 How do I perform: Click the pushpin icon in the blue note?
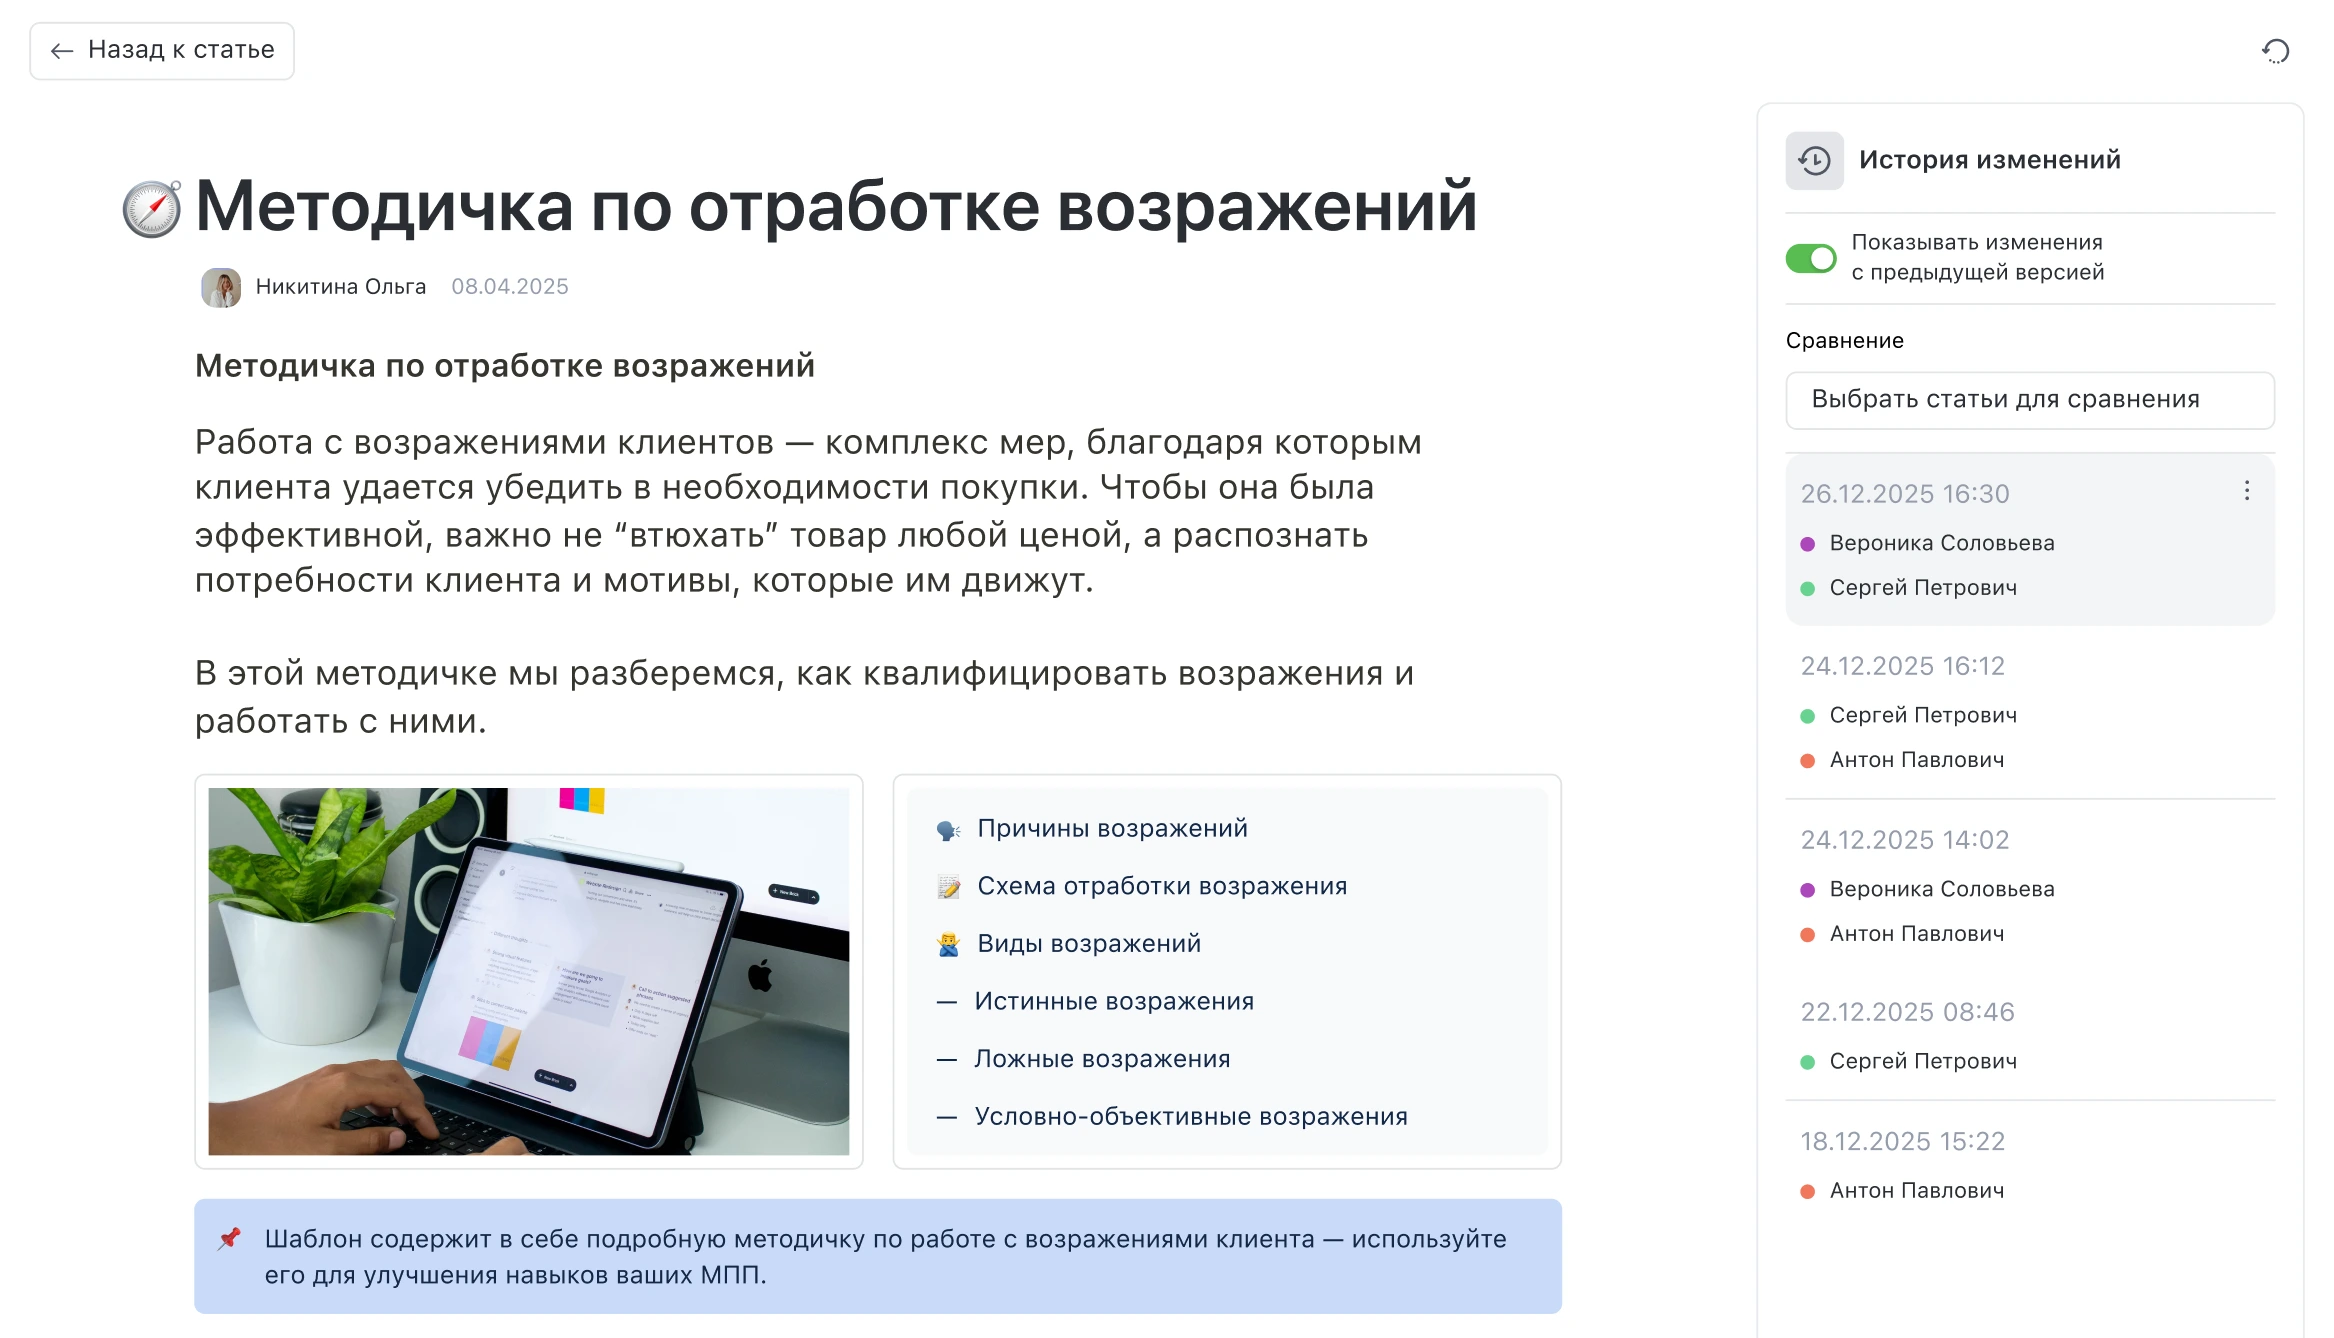pos(230,1239)
